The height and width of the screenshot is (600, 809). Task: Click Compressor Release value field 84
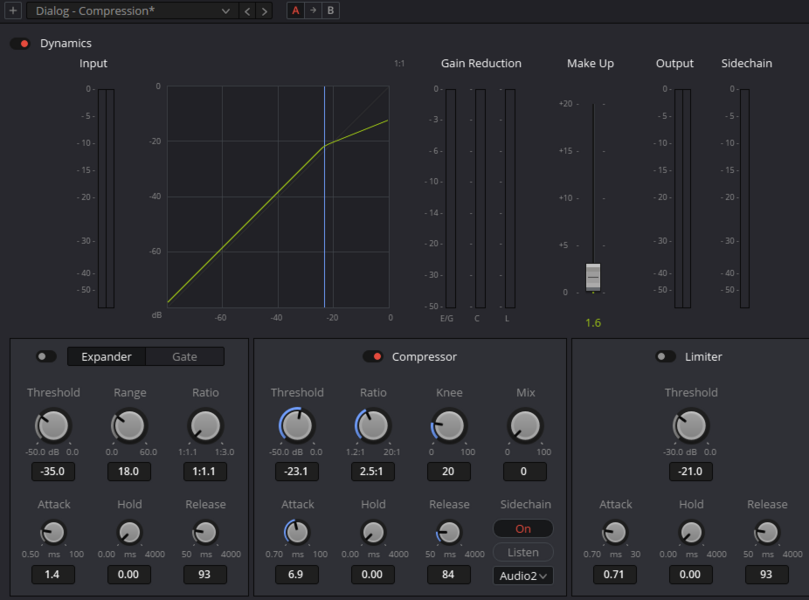(449, 574)
